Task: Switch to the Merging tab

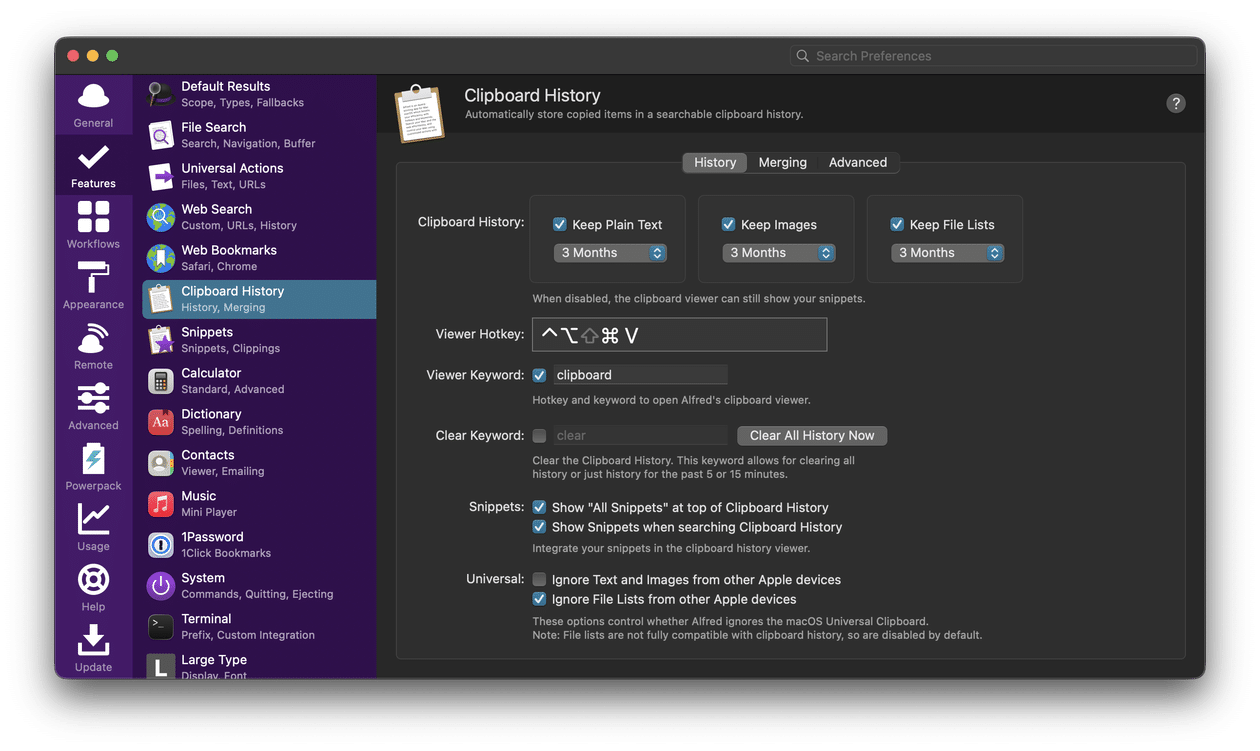Action: point(782,162)
